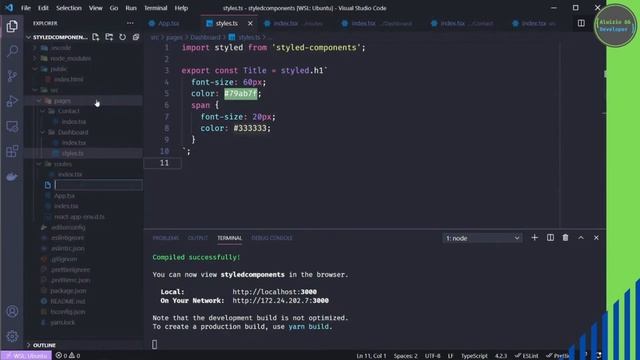Open Explorer views and more actions menu
Image resolution: width=640 pixels, height=360 pixels.
click(130, 23)
